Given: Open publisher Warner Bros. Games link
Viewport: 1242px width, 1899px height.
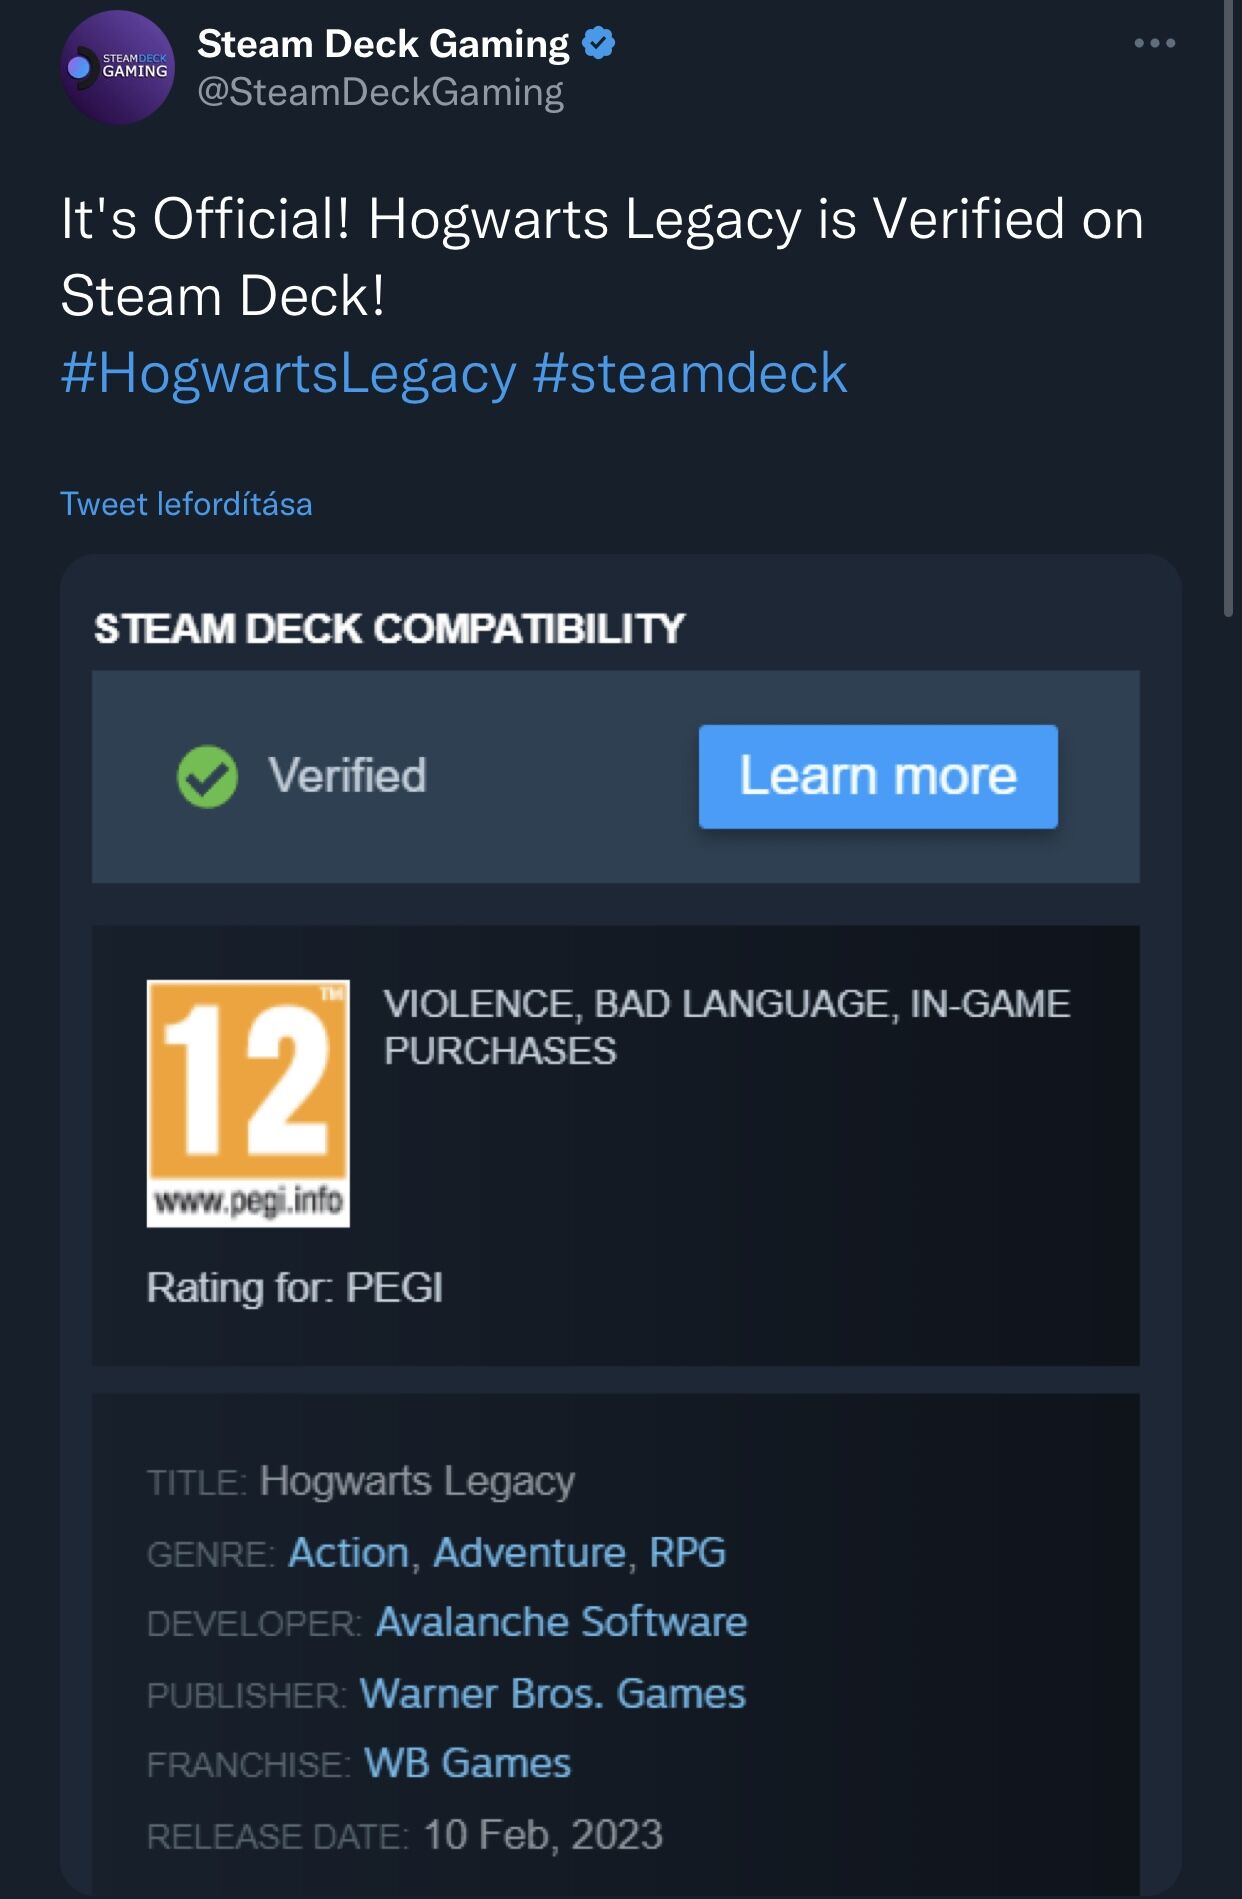Looking at the screenshot, I should pyautogui.click(x=552, y=1694).
